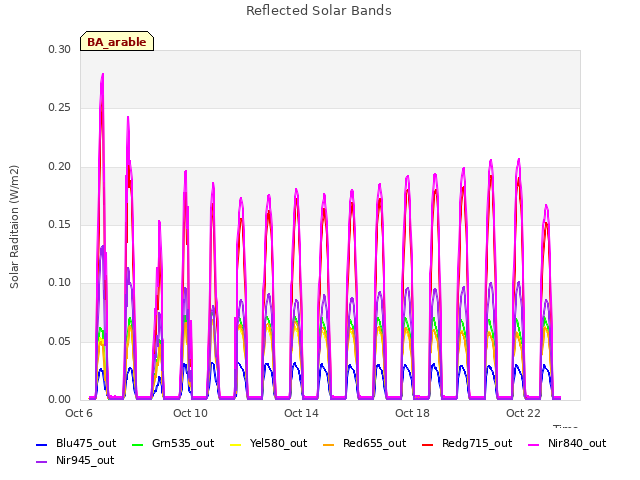
Task: Toggle the Yel580_out legend entry
Action: pos(269,444)
